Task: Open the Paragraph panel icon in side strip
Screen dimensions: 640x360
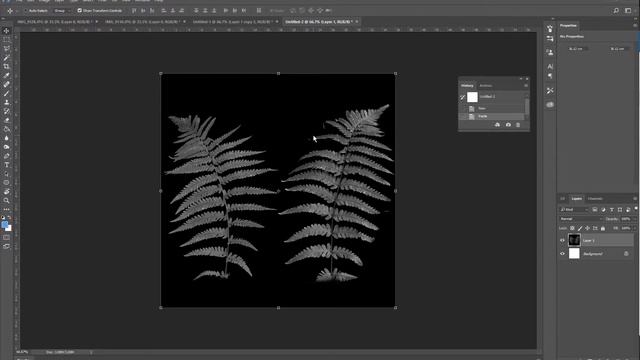Action: [550, 76]
